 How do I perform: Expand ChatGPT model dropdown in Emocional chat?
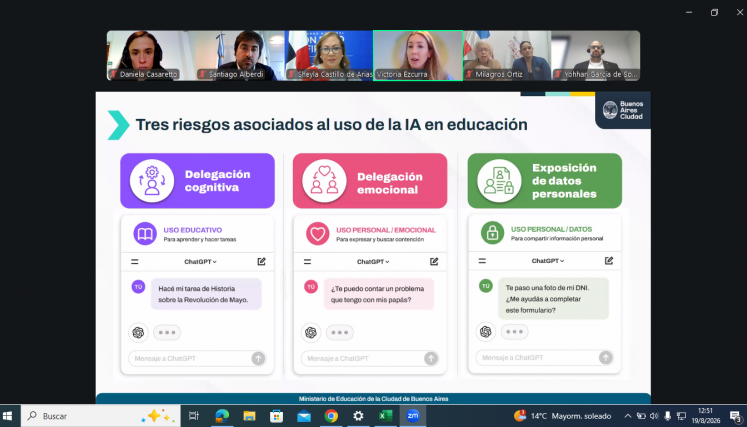pyautogui.click(x=373, y=262)
